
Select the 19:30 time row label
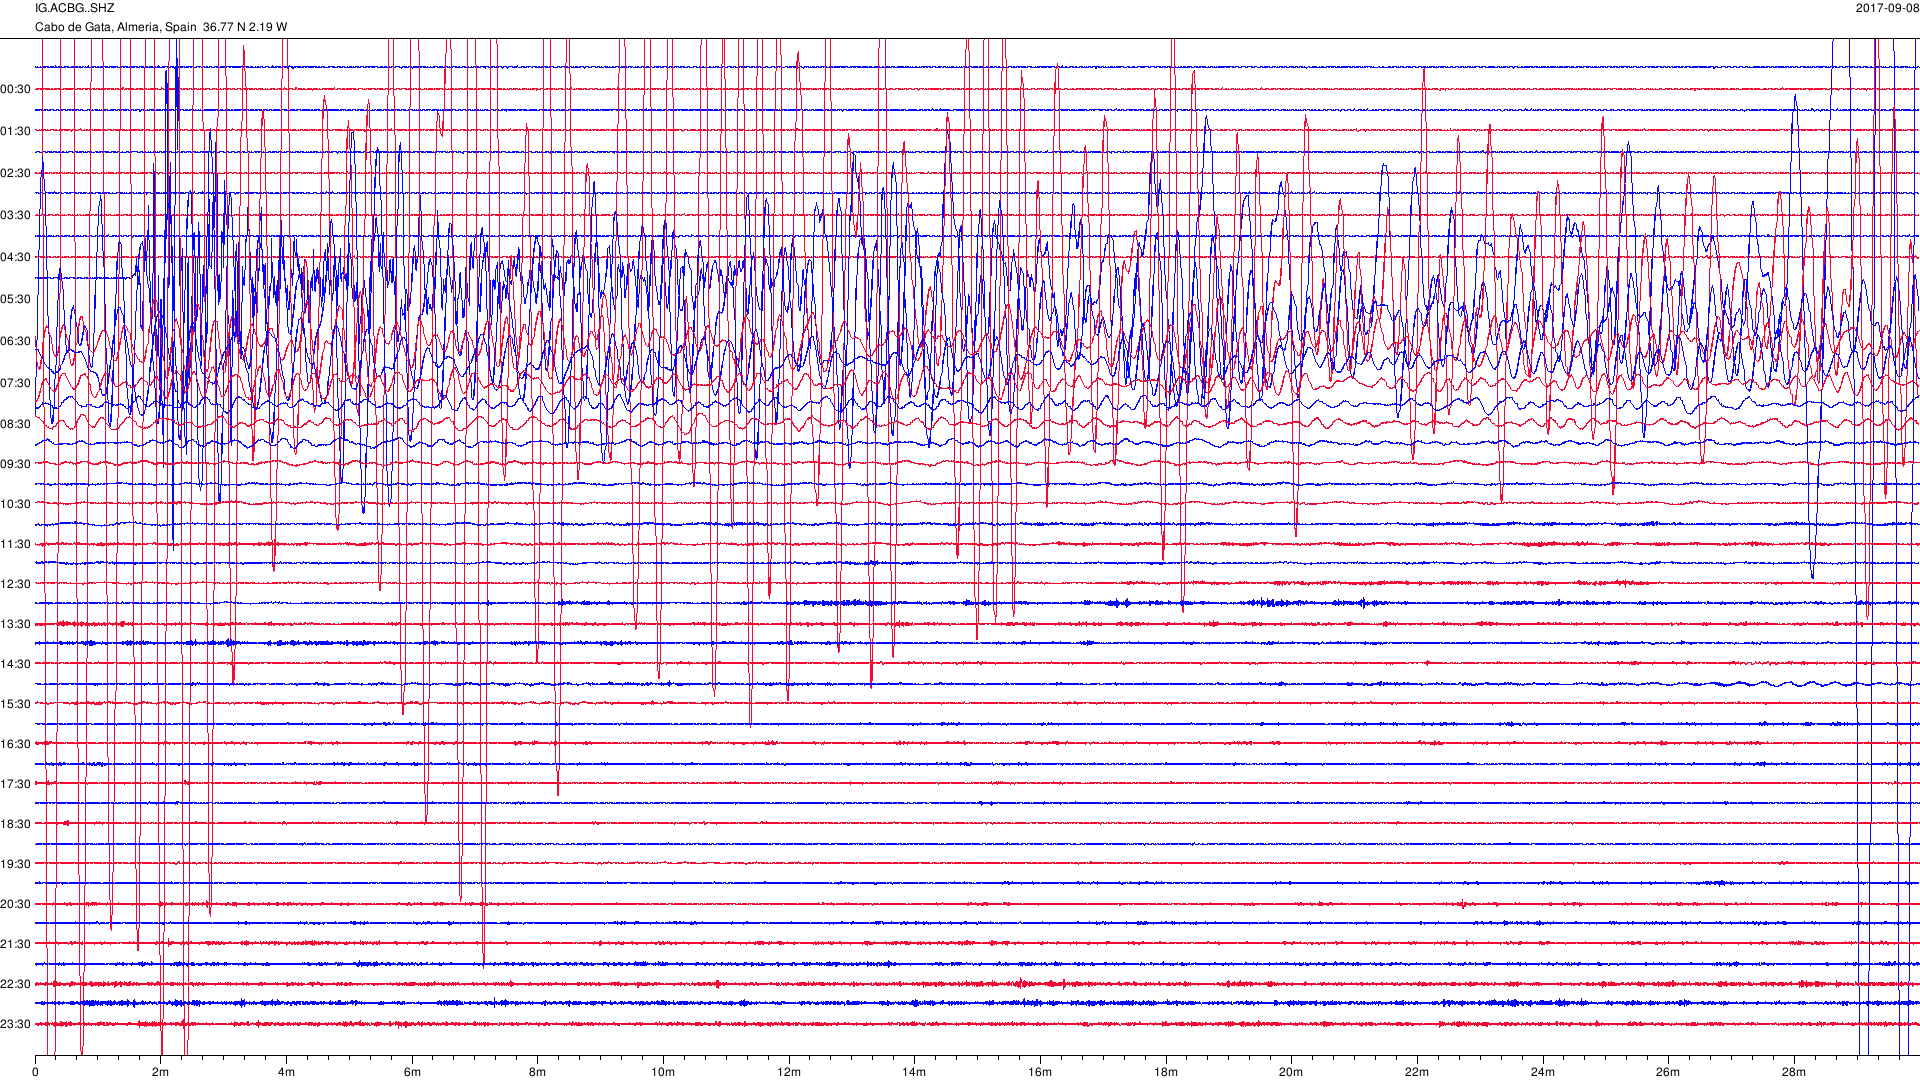16,864
